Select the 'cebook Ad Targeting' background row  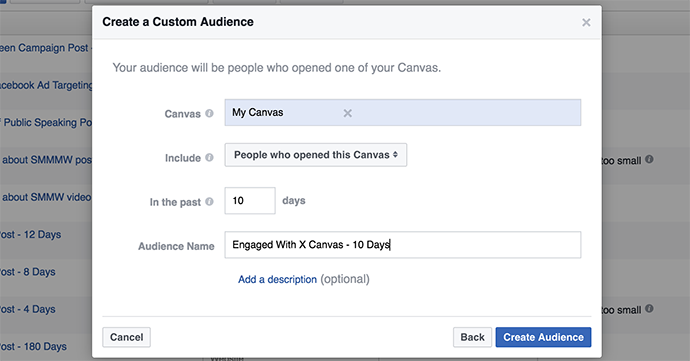click(46, 85)
